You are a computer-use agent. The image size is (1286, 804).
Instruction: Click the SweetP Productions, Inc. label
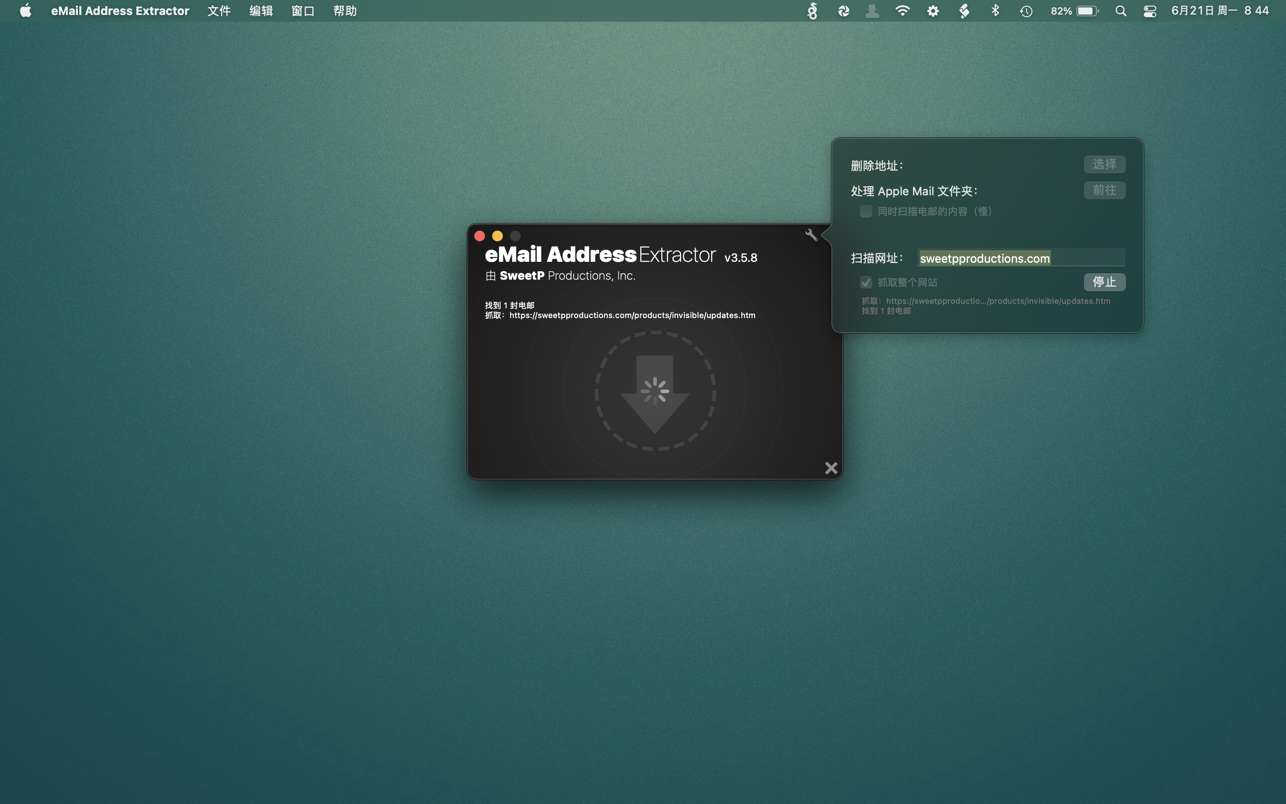click(x=567, y=276)
